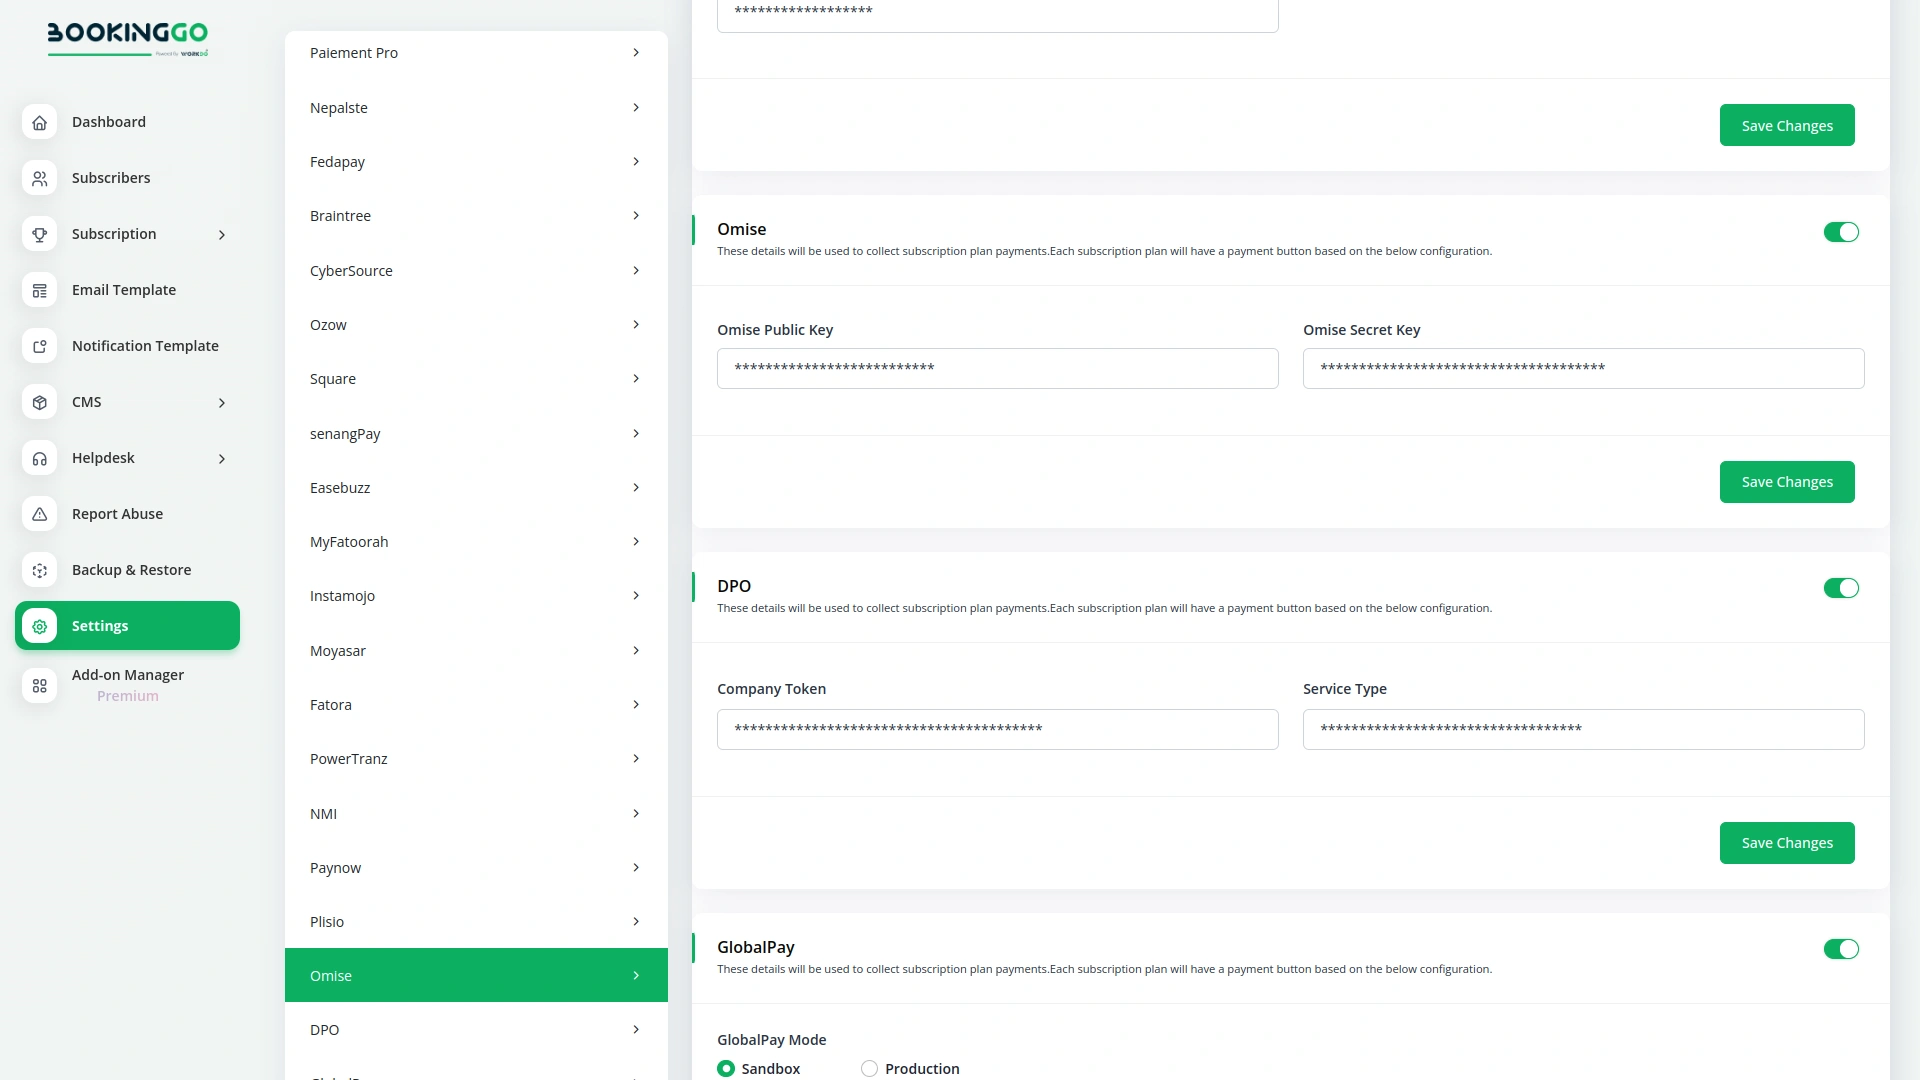Select Production mode for GlobalPay
Viewport: 1920px width, 1080px height.
[868, 1068]
